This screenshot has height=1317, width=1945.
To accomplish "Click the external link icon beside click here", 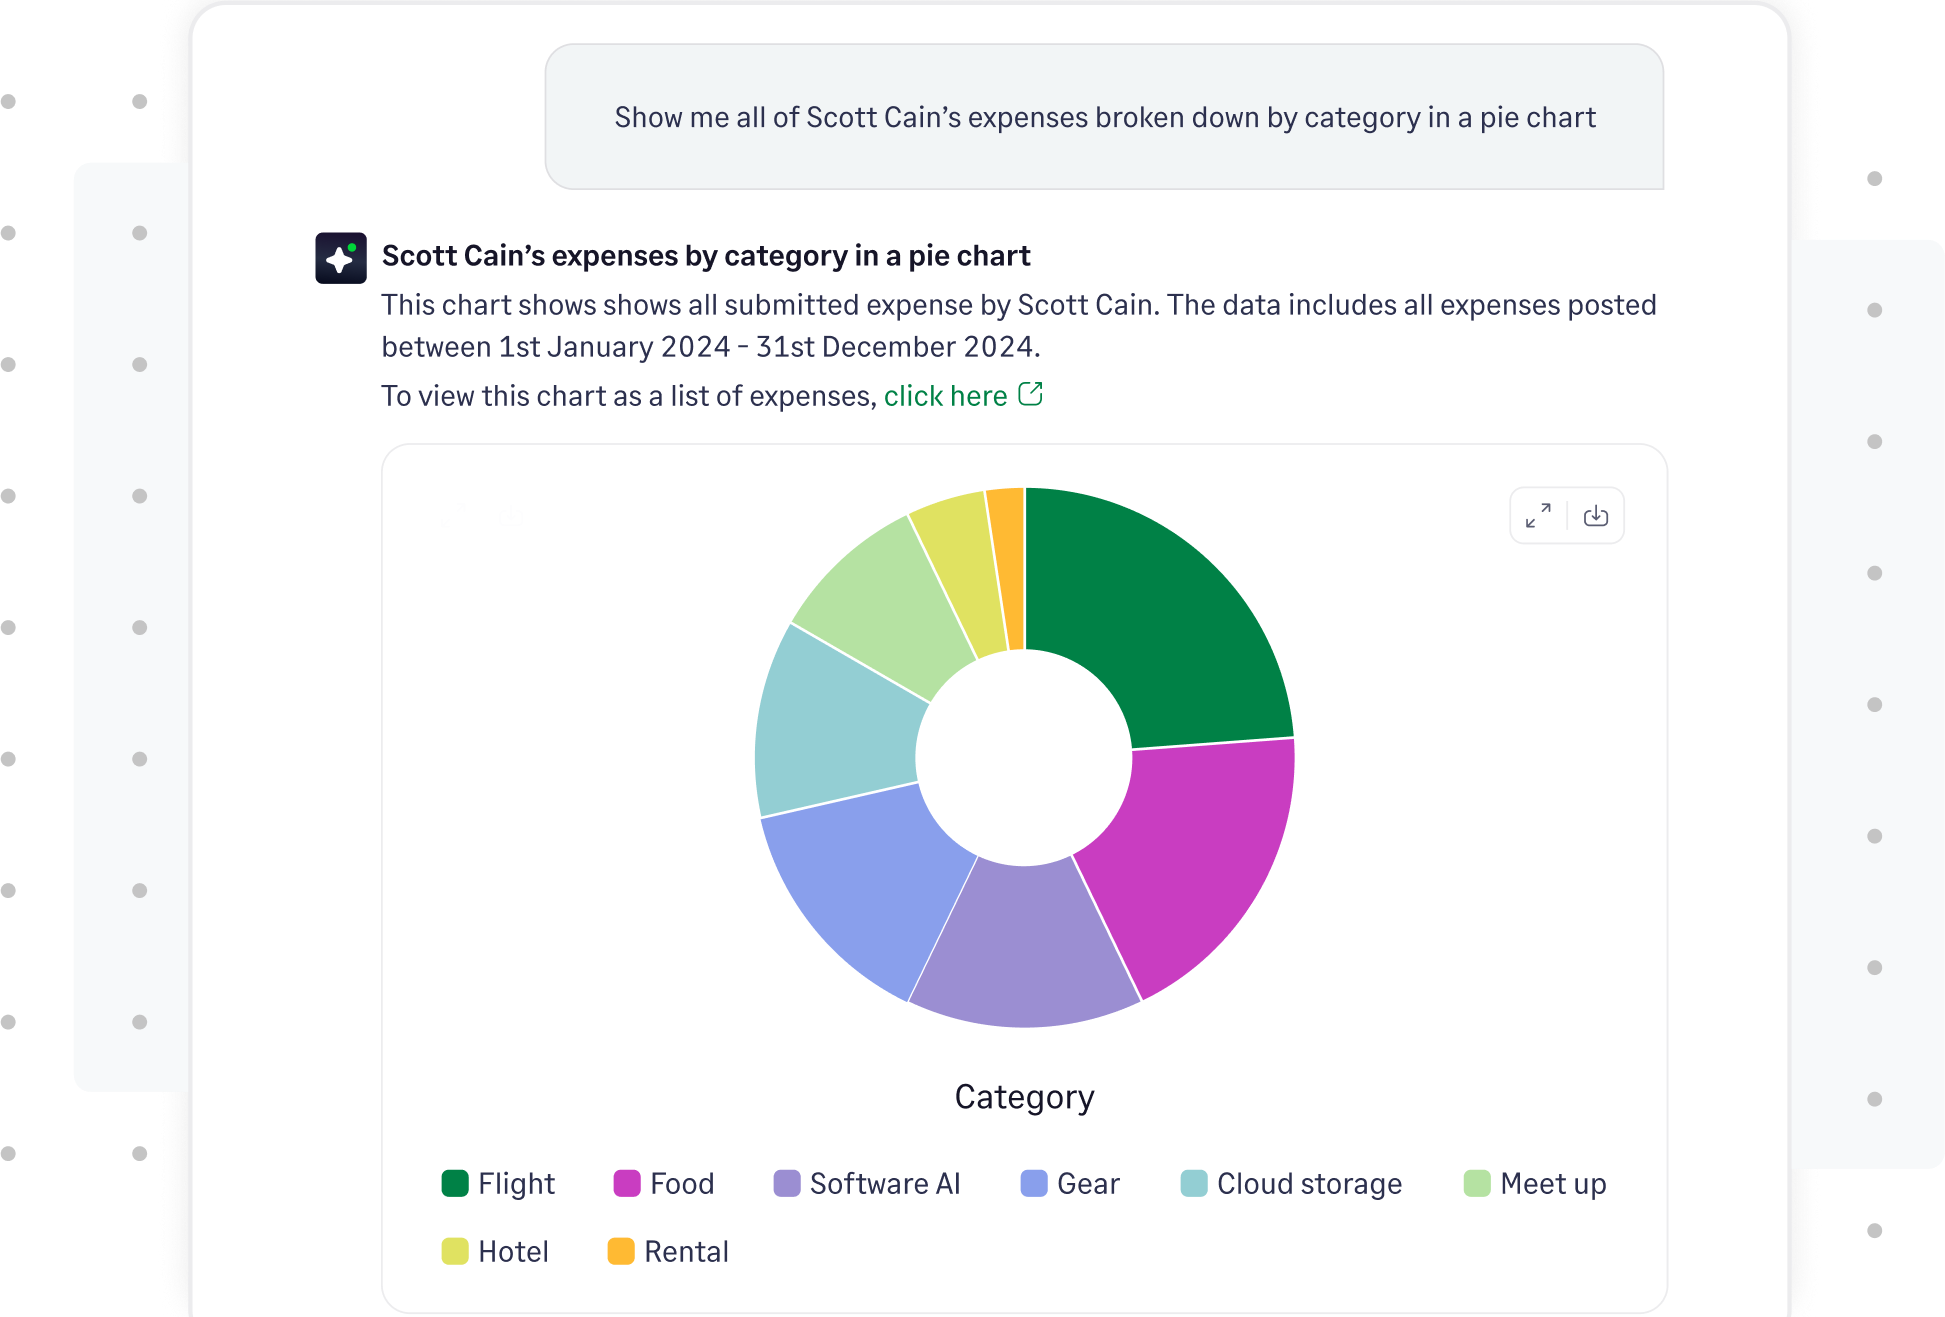I will click(x=1031, y=394).
